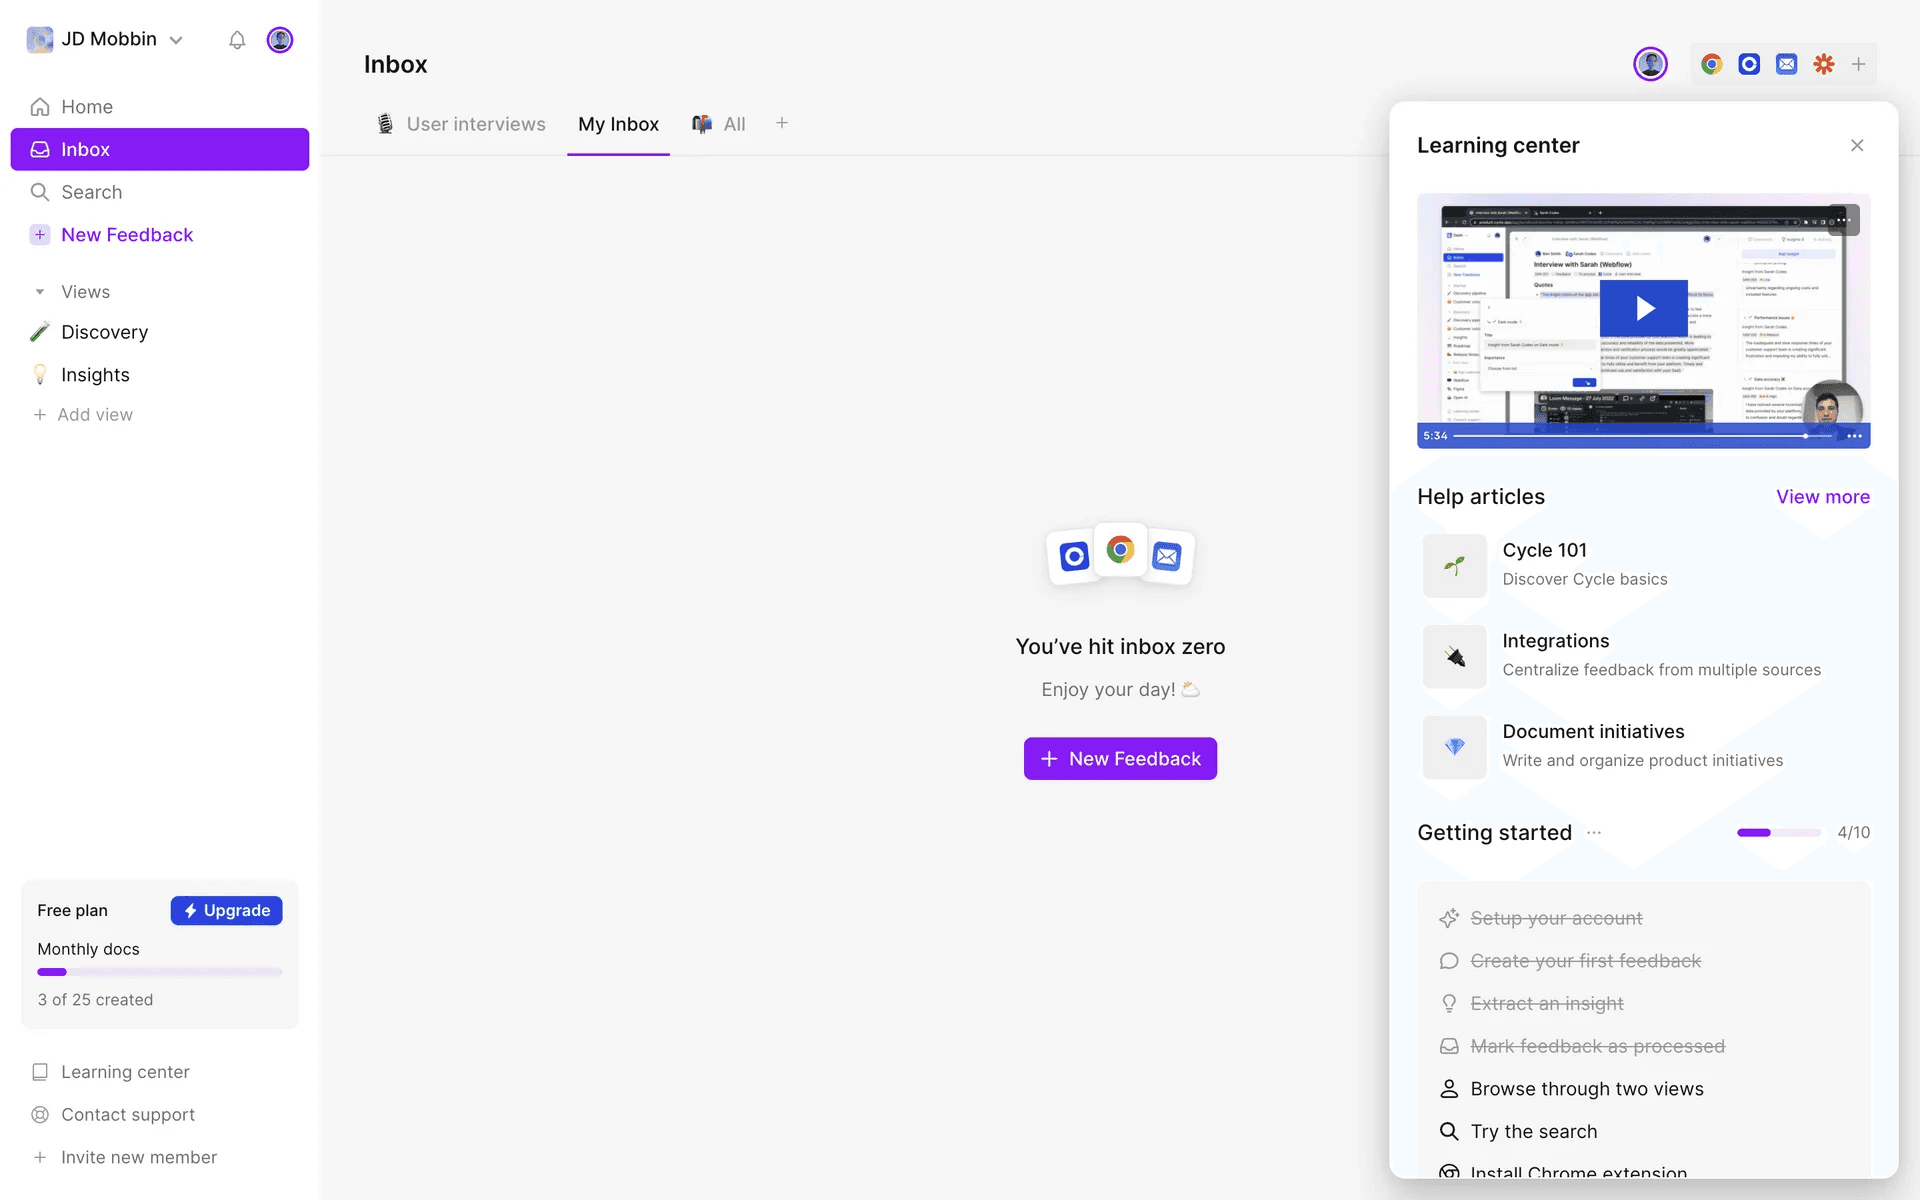The image size is (1920, 1200).
Task: Collapse the Views section
Action: coord(40,292)
